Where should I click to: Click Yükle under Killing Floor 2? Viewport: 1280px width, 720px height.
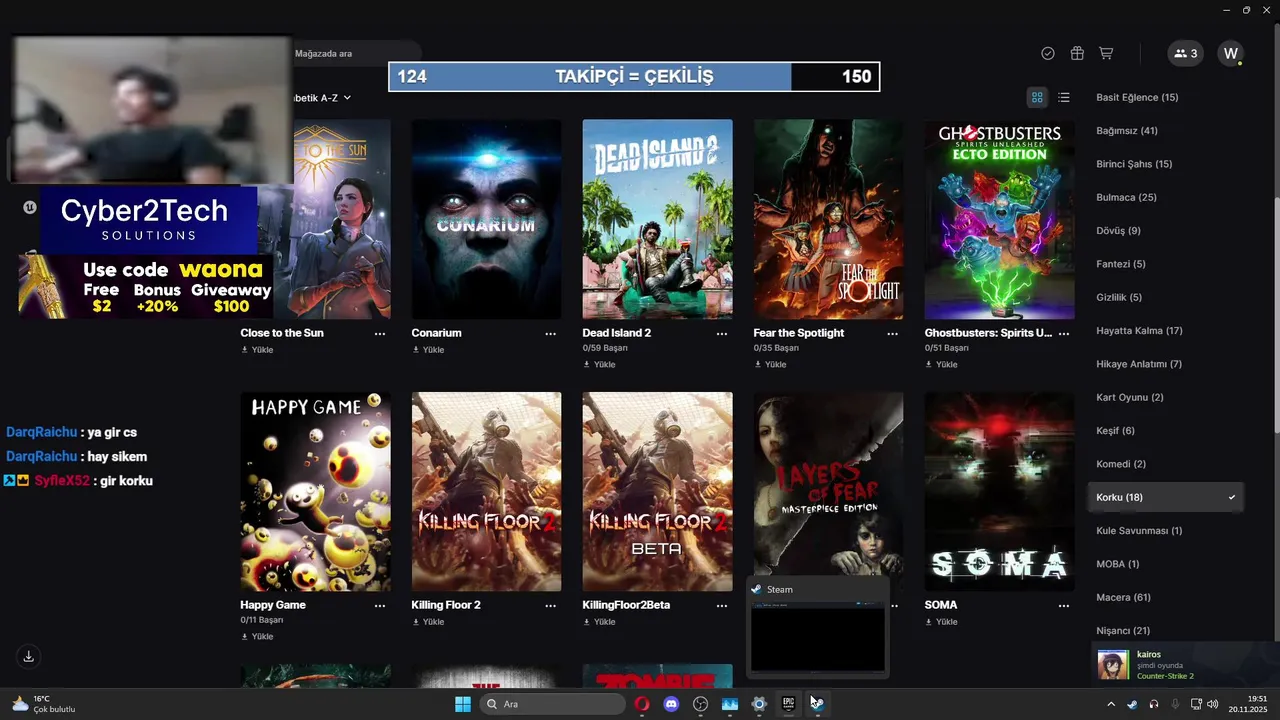(428, 622)
